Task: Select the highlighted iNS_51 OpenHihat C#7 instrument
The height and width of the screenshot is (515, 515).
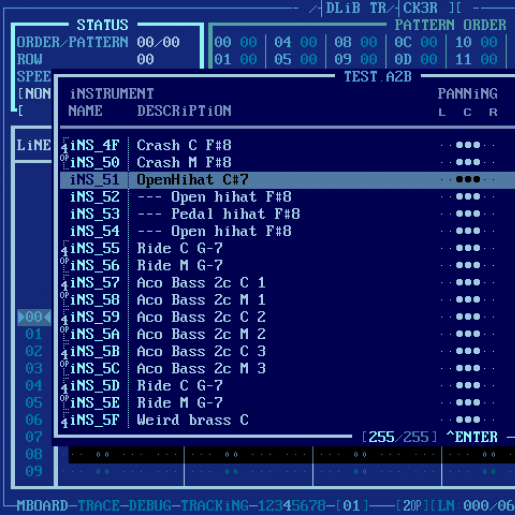Action: pos(287,180)
